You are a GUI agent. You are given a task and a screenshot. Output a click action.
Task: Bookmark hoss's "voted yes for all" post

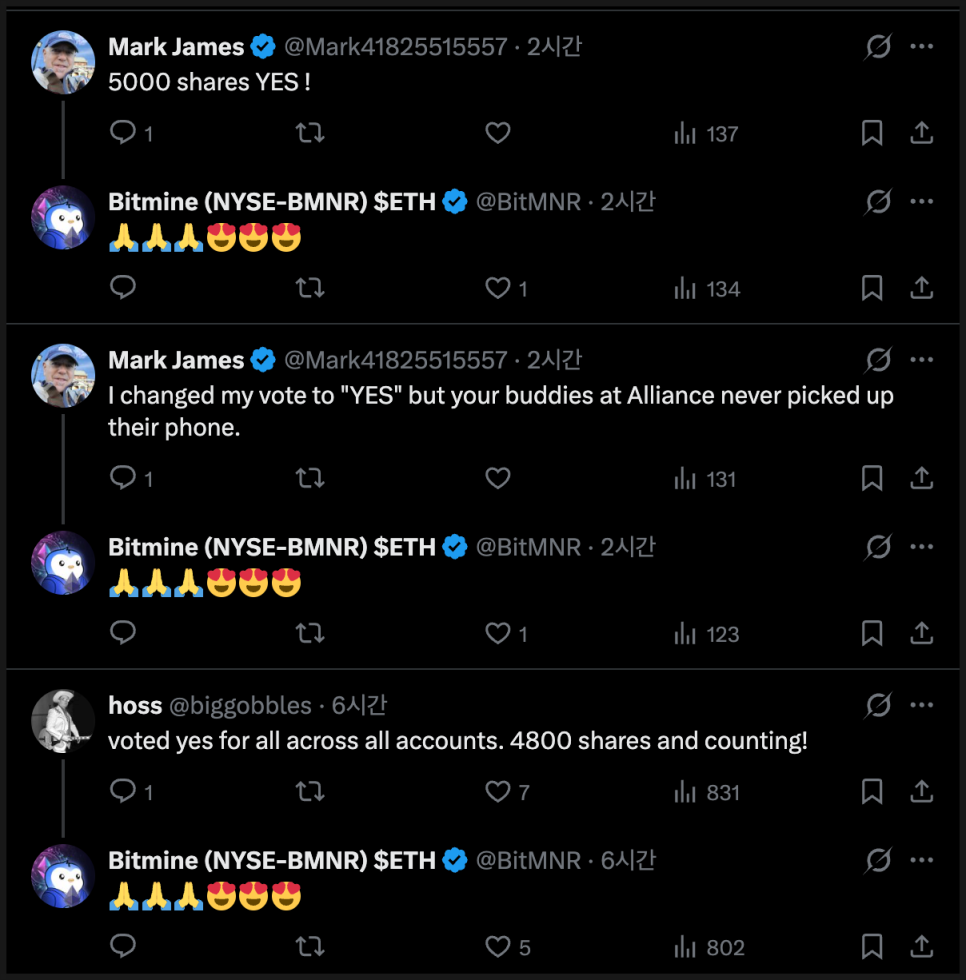click(872, 792)
